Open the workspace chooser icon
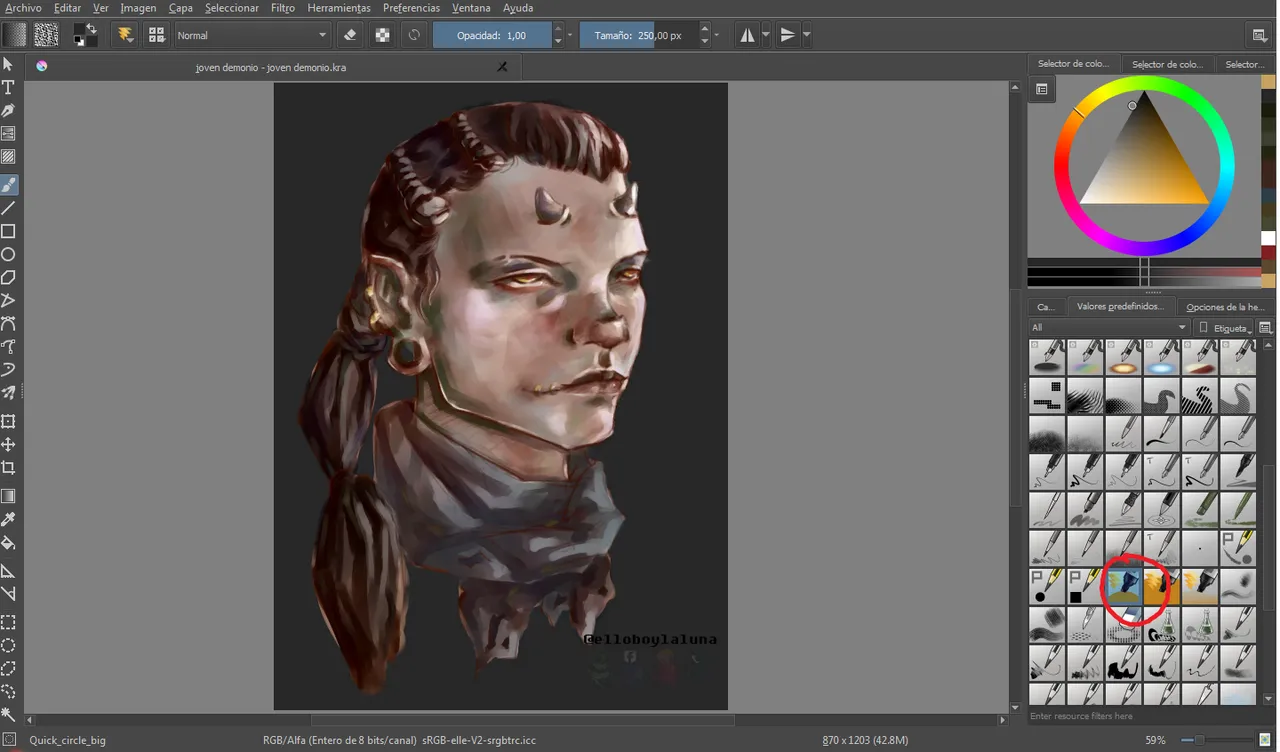This screenshot has width=1280, height=752. (x=1260, y=35)
